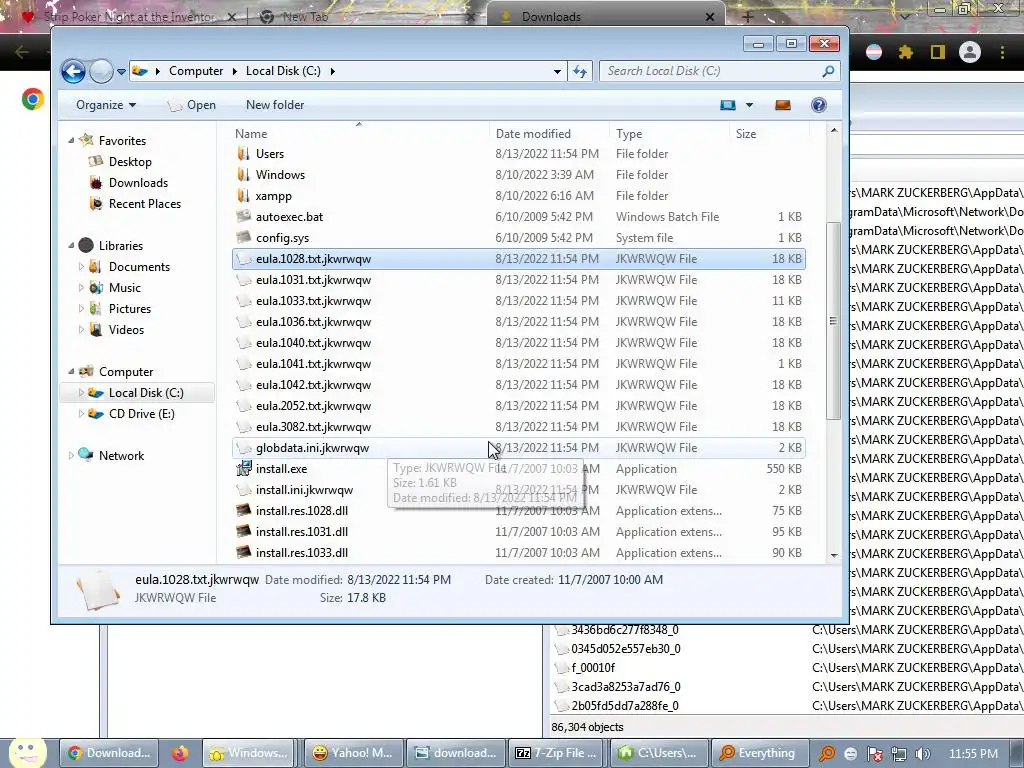Screen dimensions: 1024x768
Task: Collapse the Computer tree group
Action: (71, 372)
